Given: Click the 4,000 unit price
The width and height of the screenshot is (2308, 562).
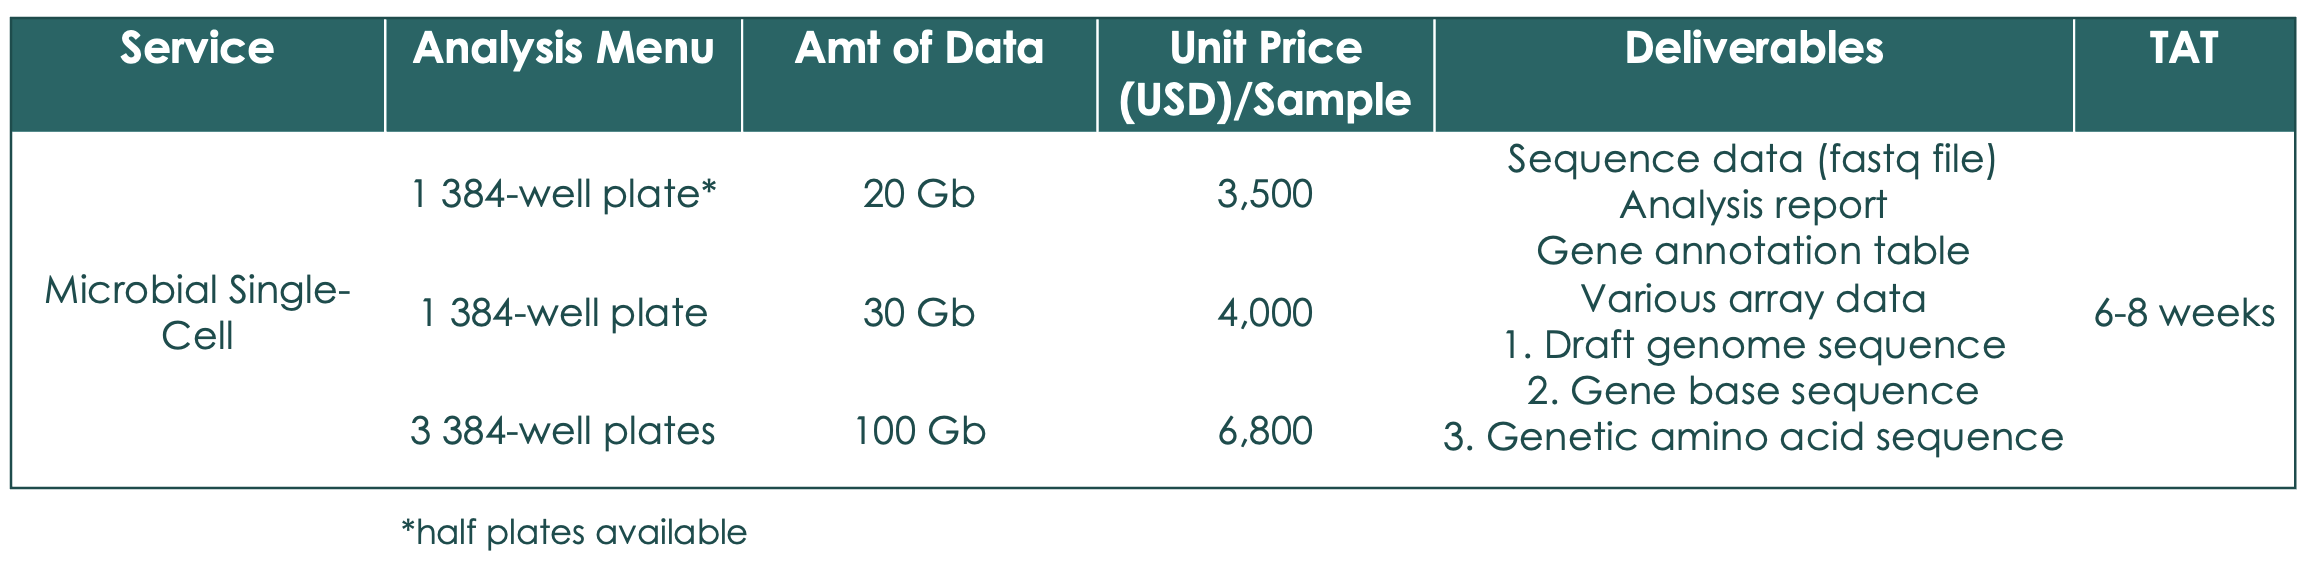Looking at the screenshot, I should [1265, 313].
